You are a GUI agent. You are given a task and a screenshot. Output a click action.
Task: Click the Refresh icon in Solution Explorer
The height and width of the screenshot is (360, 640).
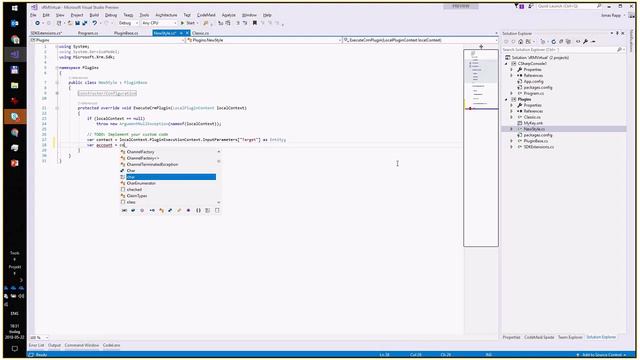[553, 42]
